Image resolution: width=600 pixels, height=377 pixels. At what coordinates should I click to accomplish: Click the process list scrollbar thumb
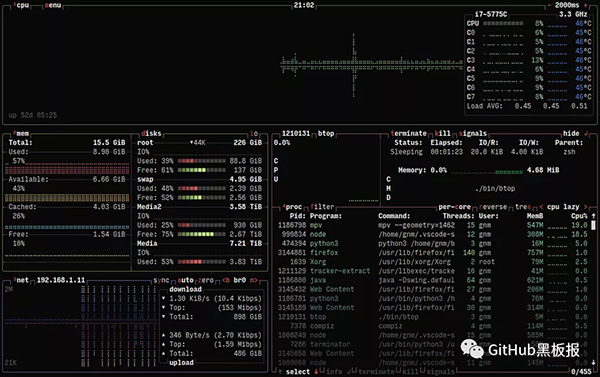593,225
